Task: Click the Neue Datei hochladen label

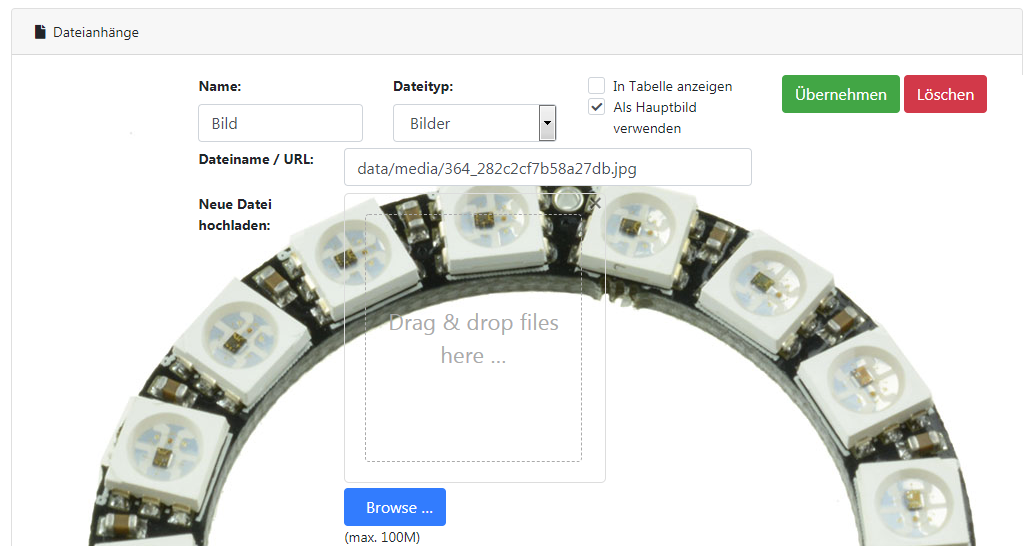Action: [x=235, y=215]
